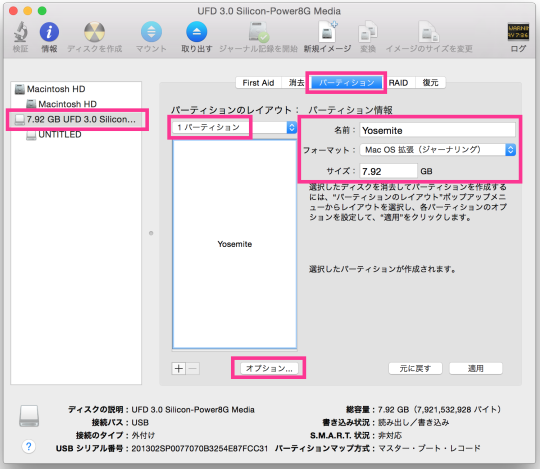This screenshot has width=540, height=469.
Task: Click the Verify microscope icon in toolbar
Action: (21, 32)
